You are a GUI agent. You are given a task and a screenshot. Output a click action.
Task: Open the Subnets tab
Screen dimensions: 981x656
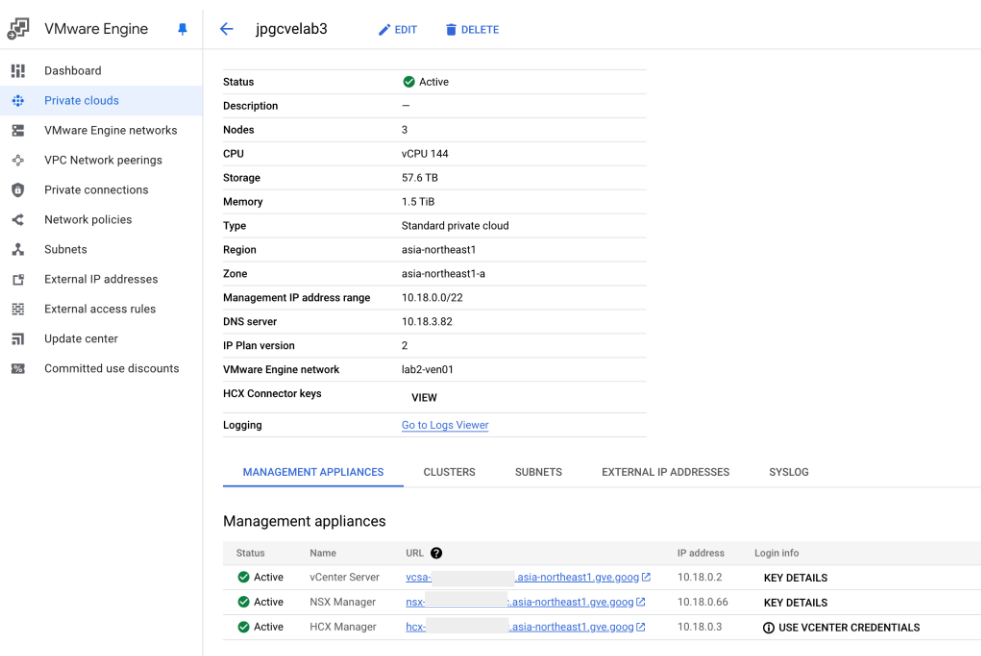(x=538, y=472)
